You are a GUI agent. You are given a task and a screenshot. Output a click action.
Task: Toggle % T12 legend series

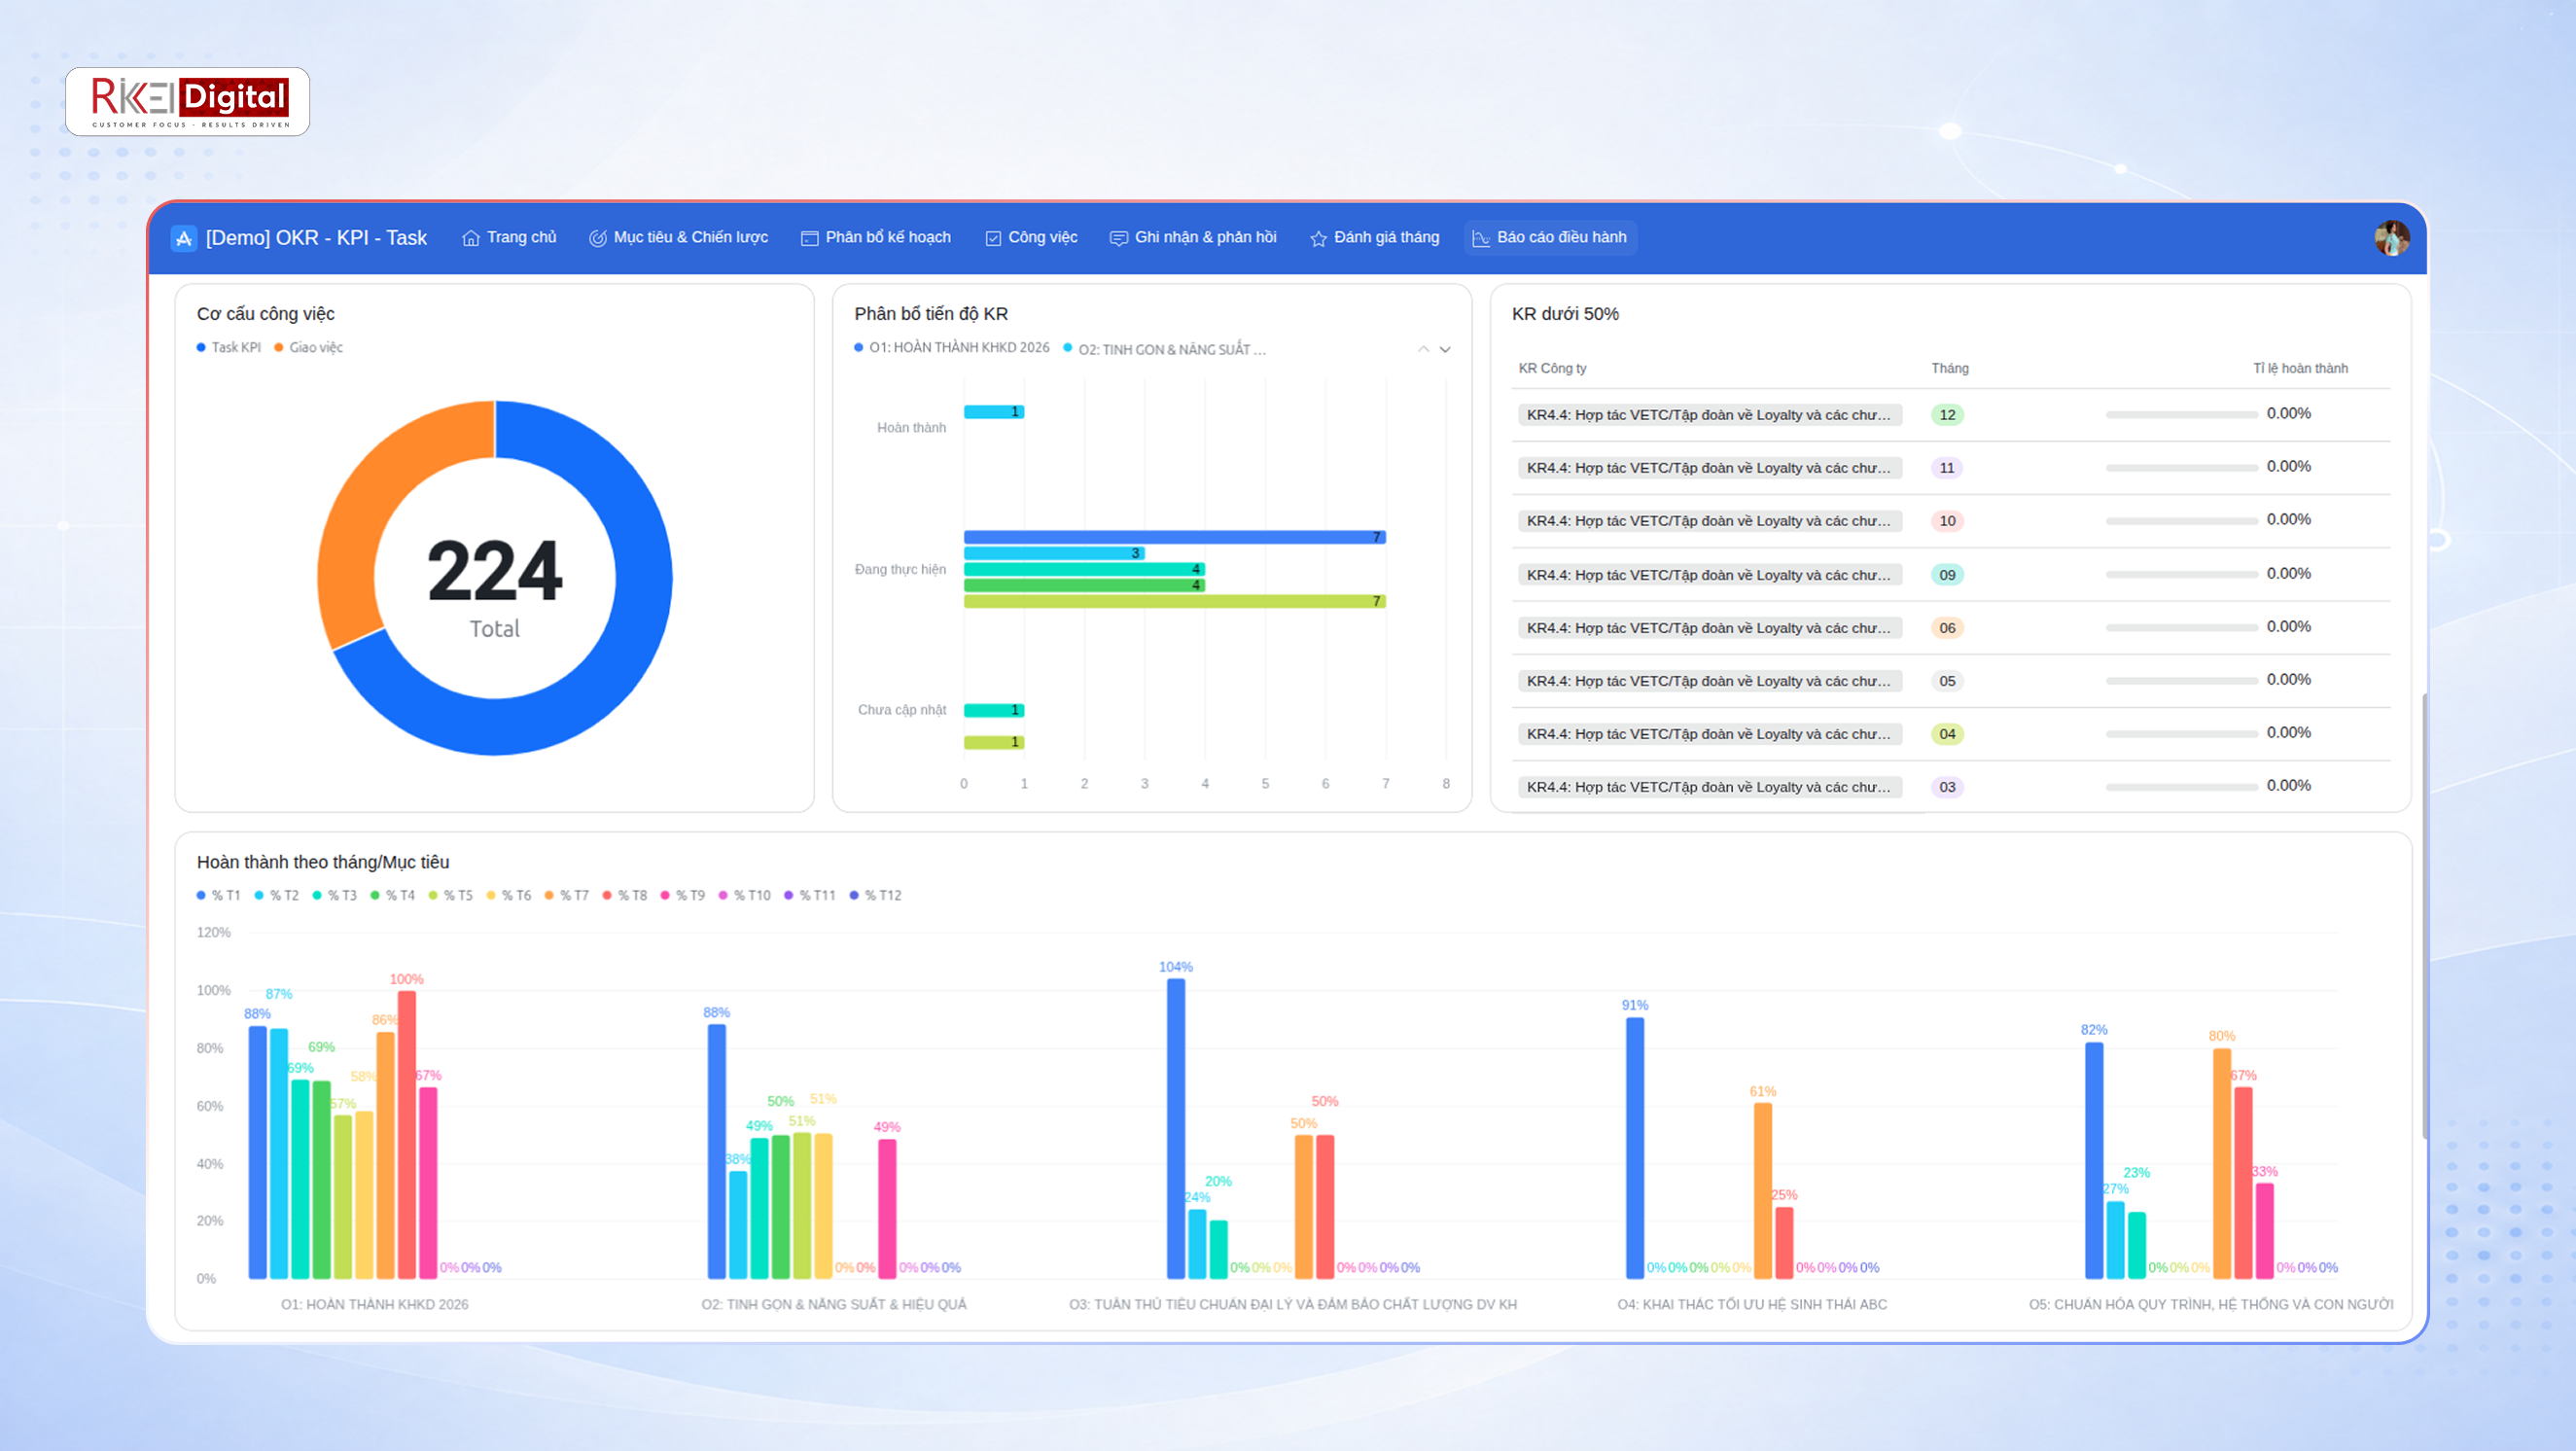click(876, 895)
